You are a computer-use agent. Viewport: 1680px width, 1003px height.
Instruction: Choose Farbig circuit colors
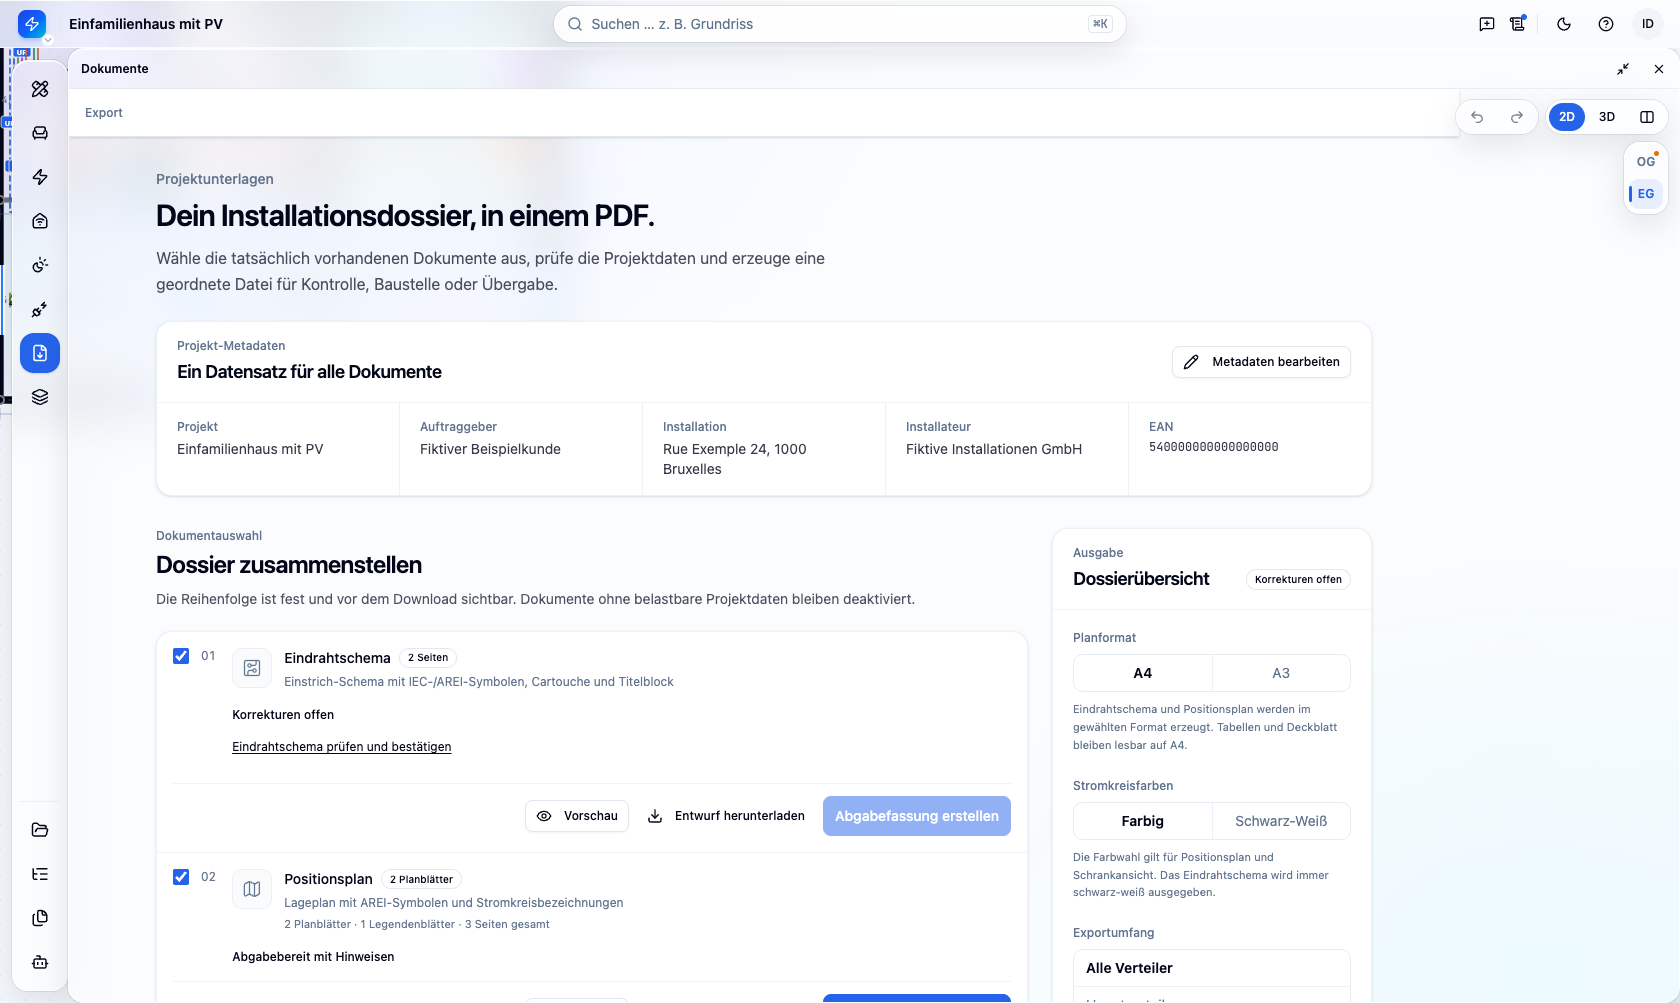[x=1143, y=821]
